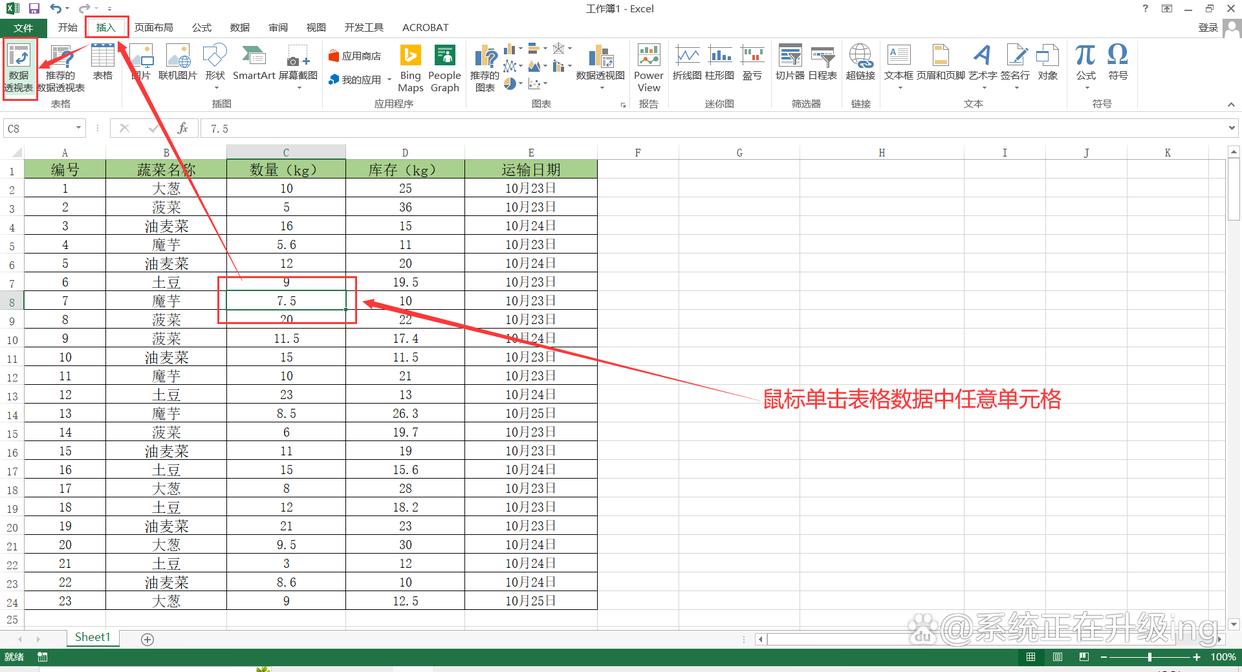The height and width of the screenshot is (672, 1242).
Task: Insert a SmartArt graphic
Action: tap(254, 63)
